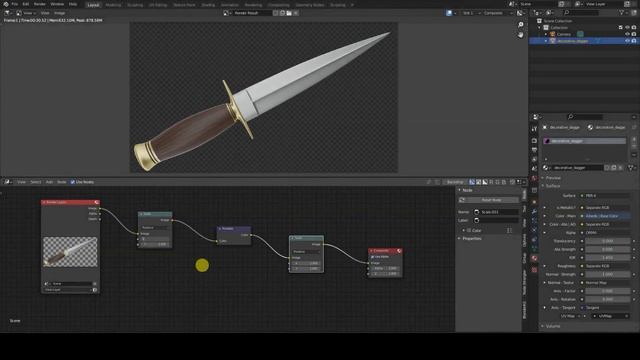Select decorative_dagger material slot

click(x=584, y=141)
